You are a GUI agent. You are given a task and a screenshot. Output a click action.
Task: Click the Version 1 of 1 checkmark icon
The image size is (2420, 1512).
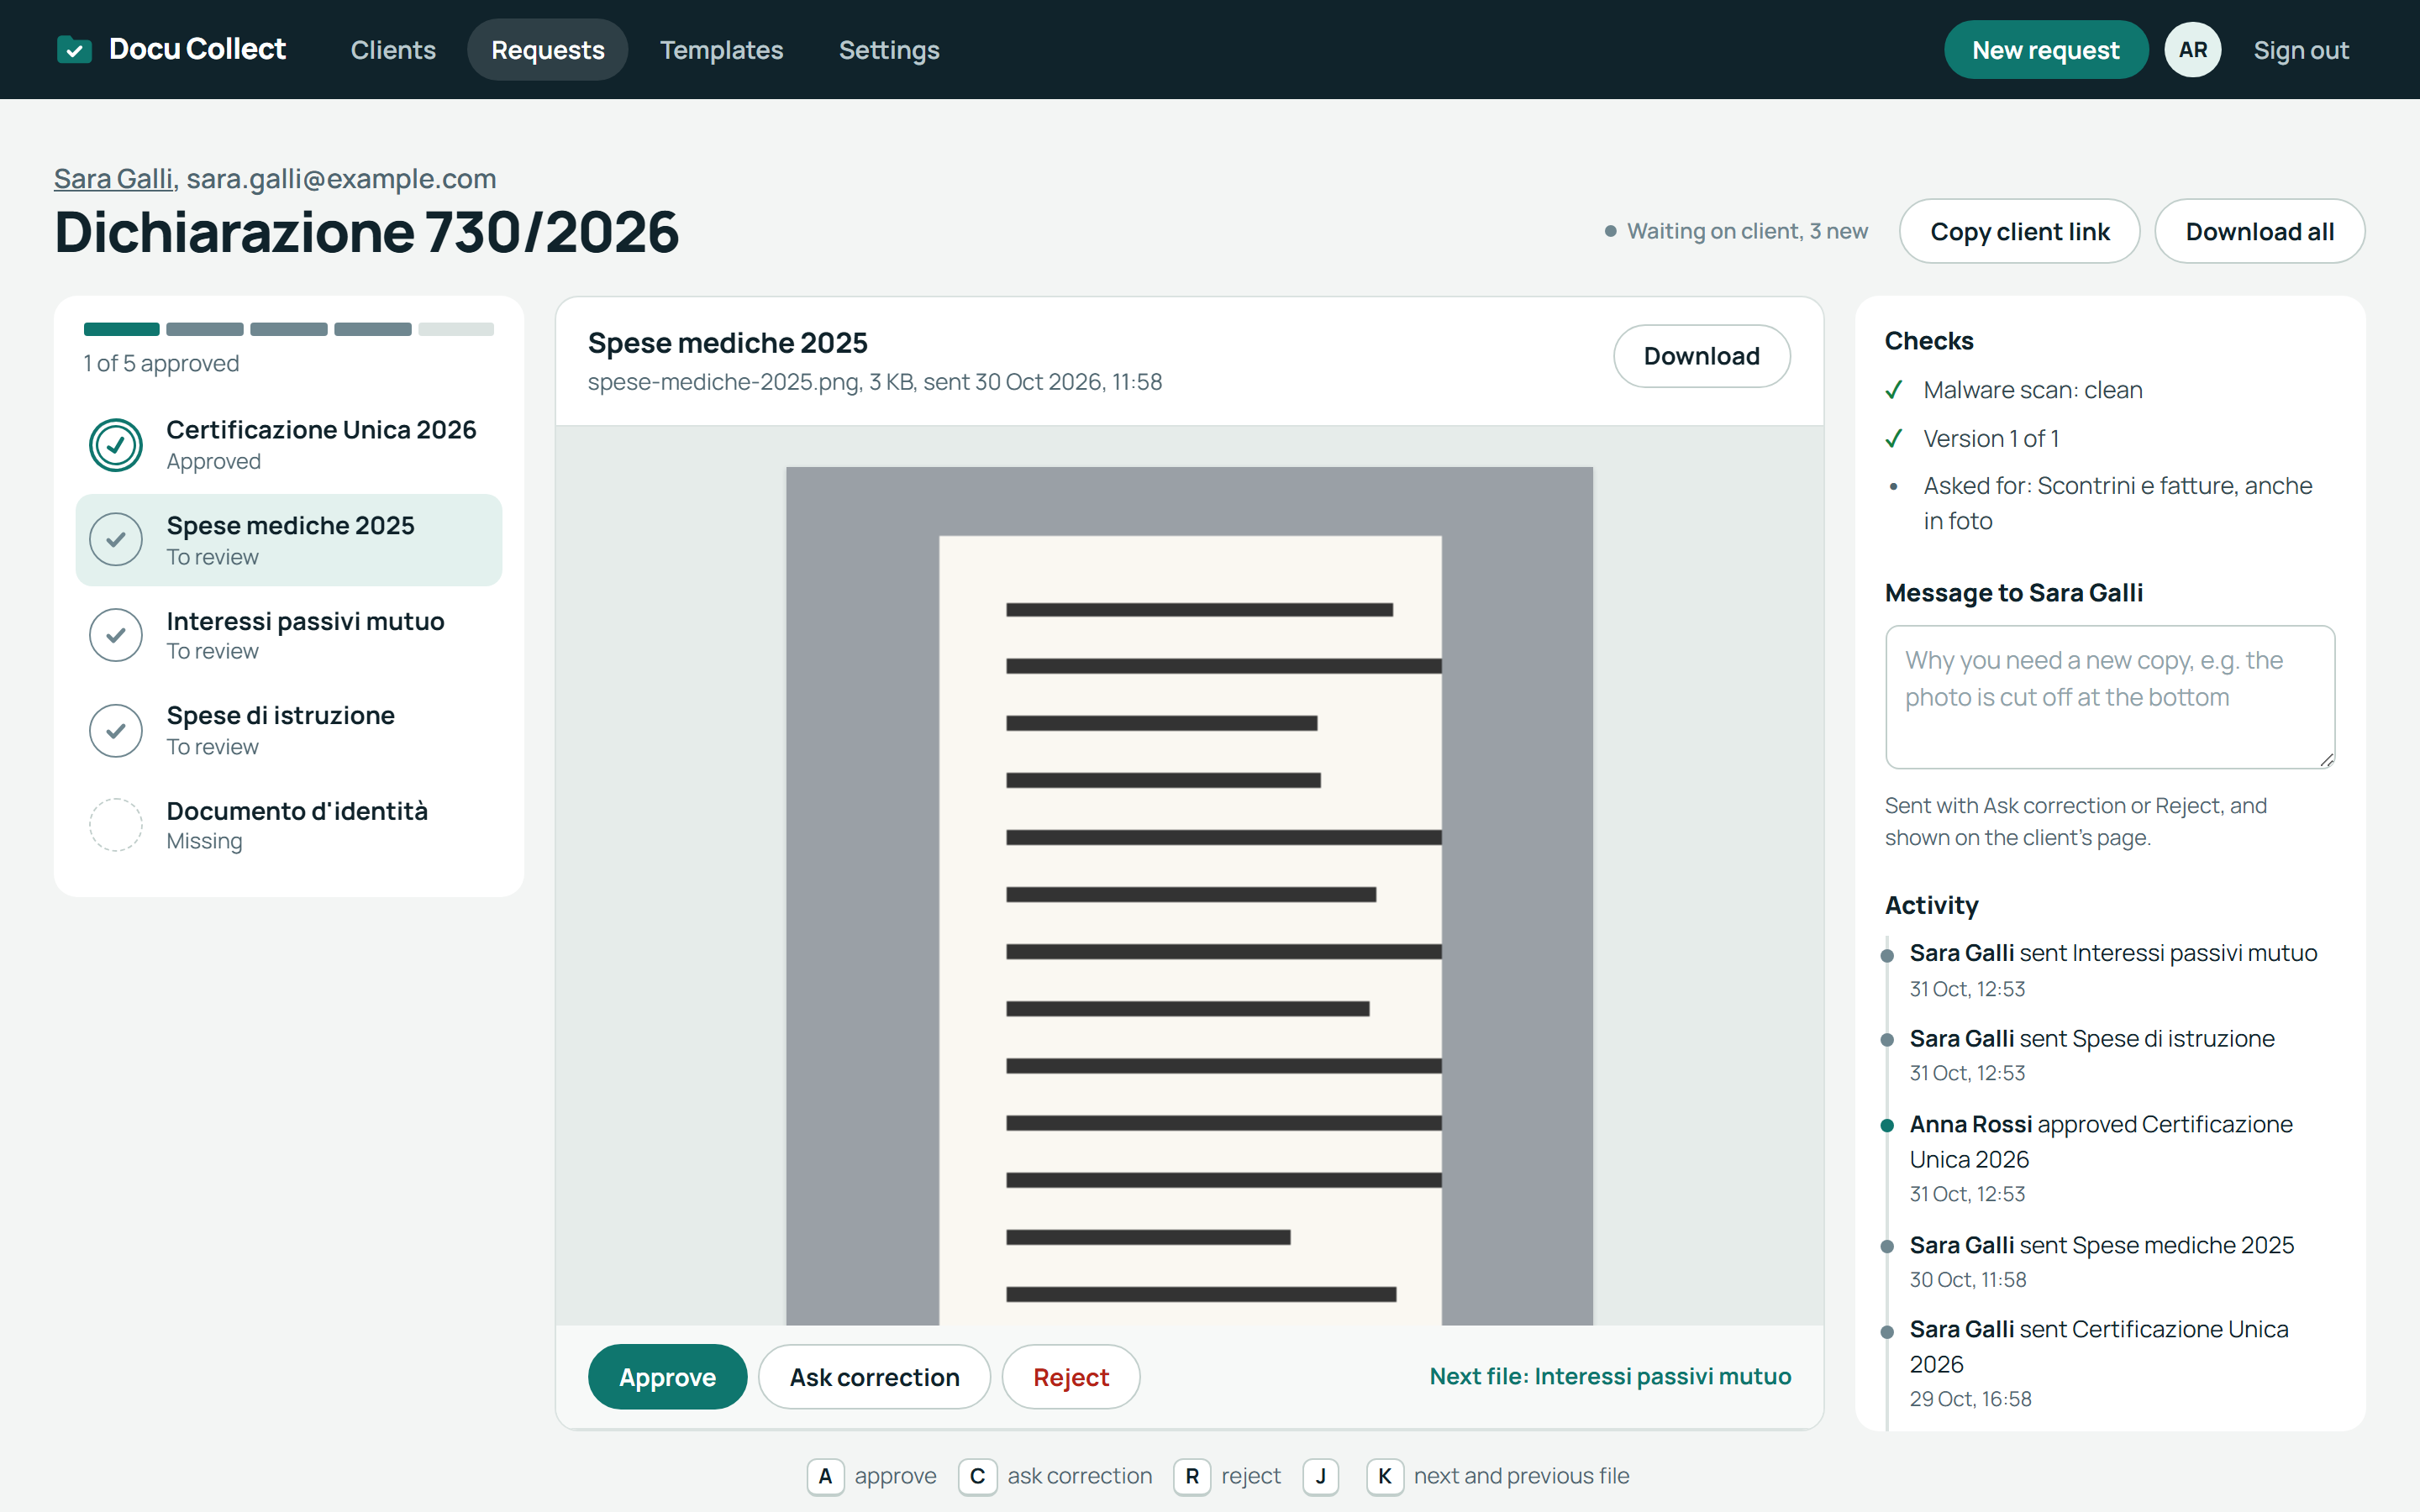point(1893,439)
